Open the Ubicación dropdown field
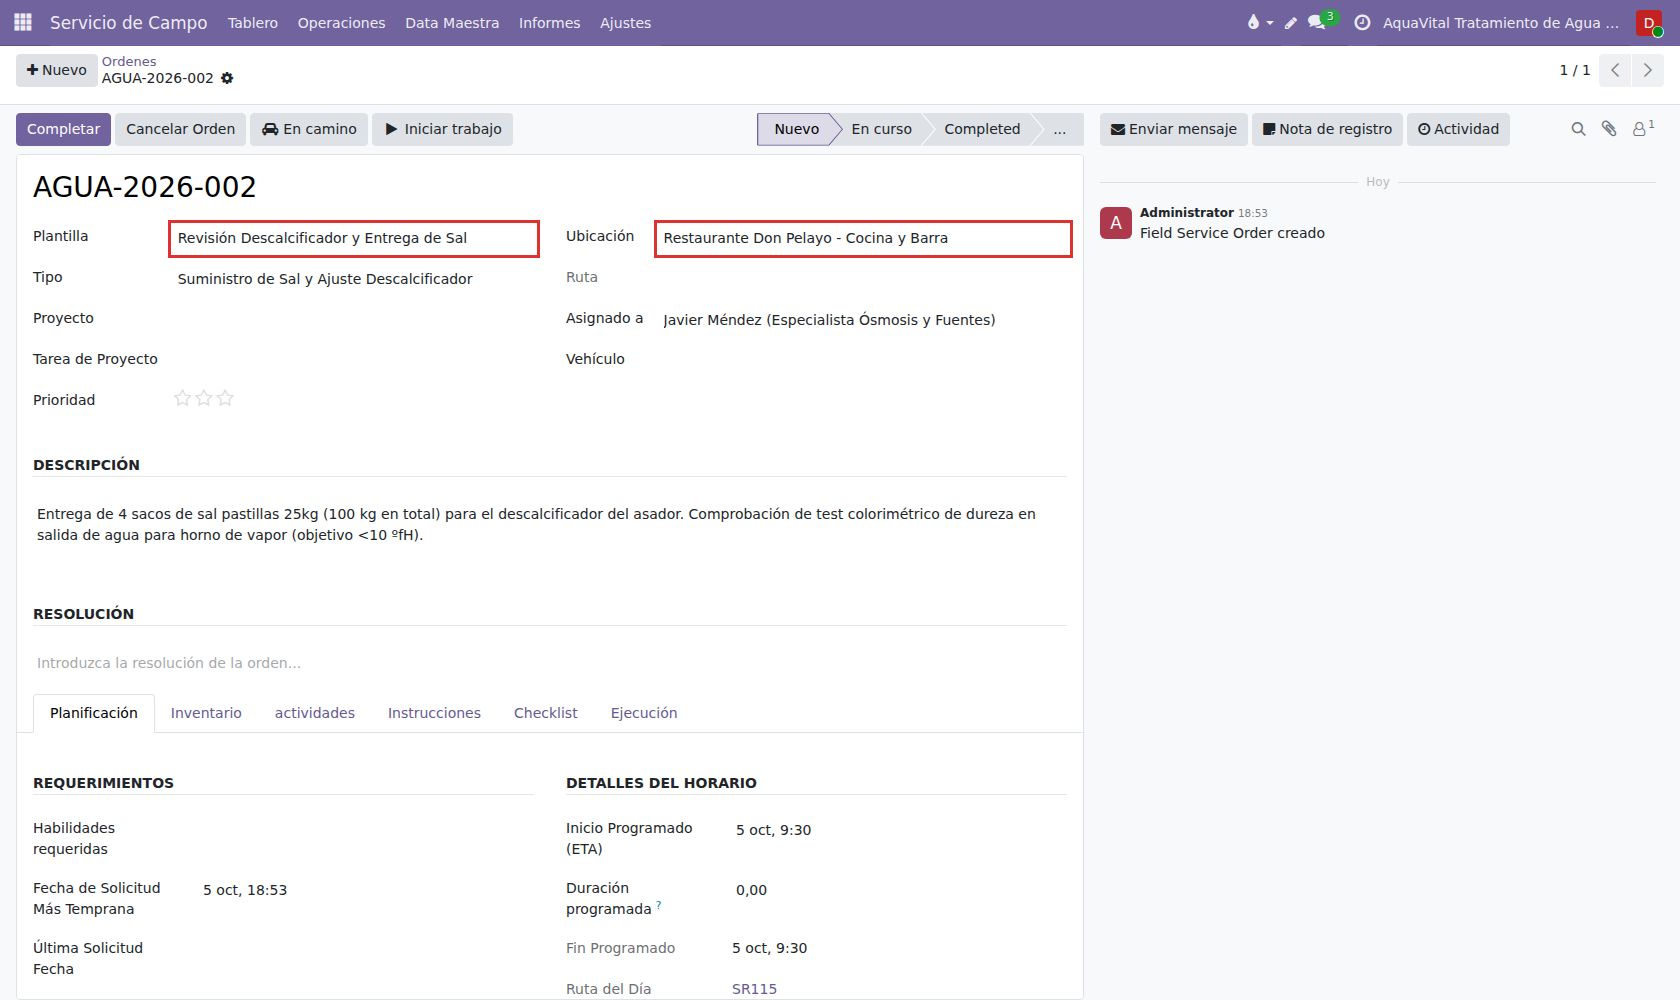The width and height of the screenshot is (1680, 1000). tap(863, 238)
